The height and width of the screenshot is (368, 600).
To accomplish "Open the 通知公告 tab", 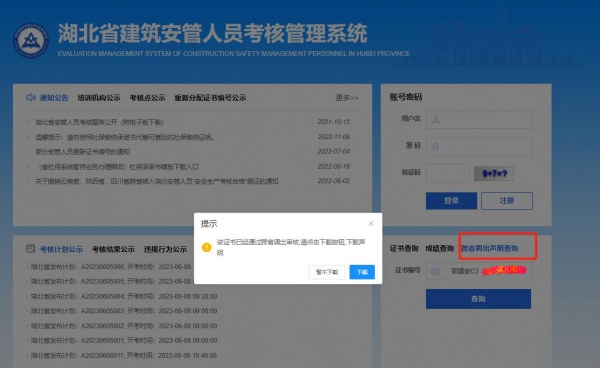I will 54,98.
